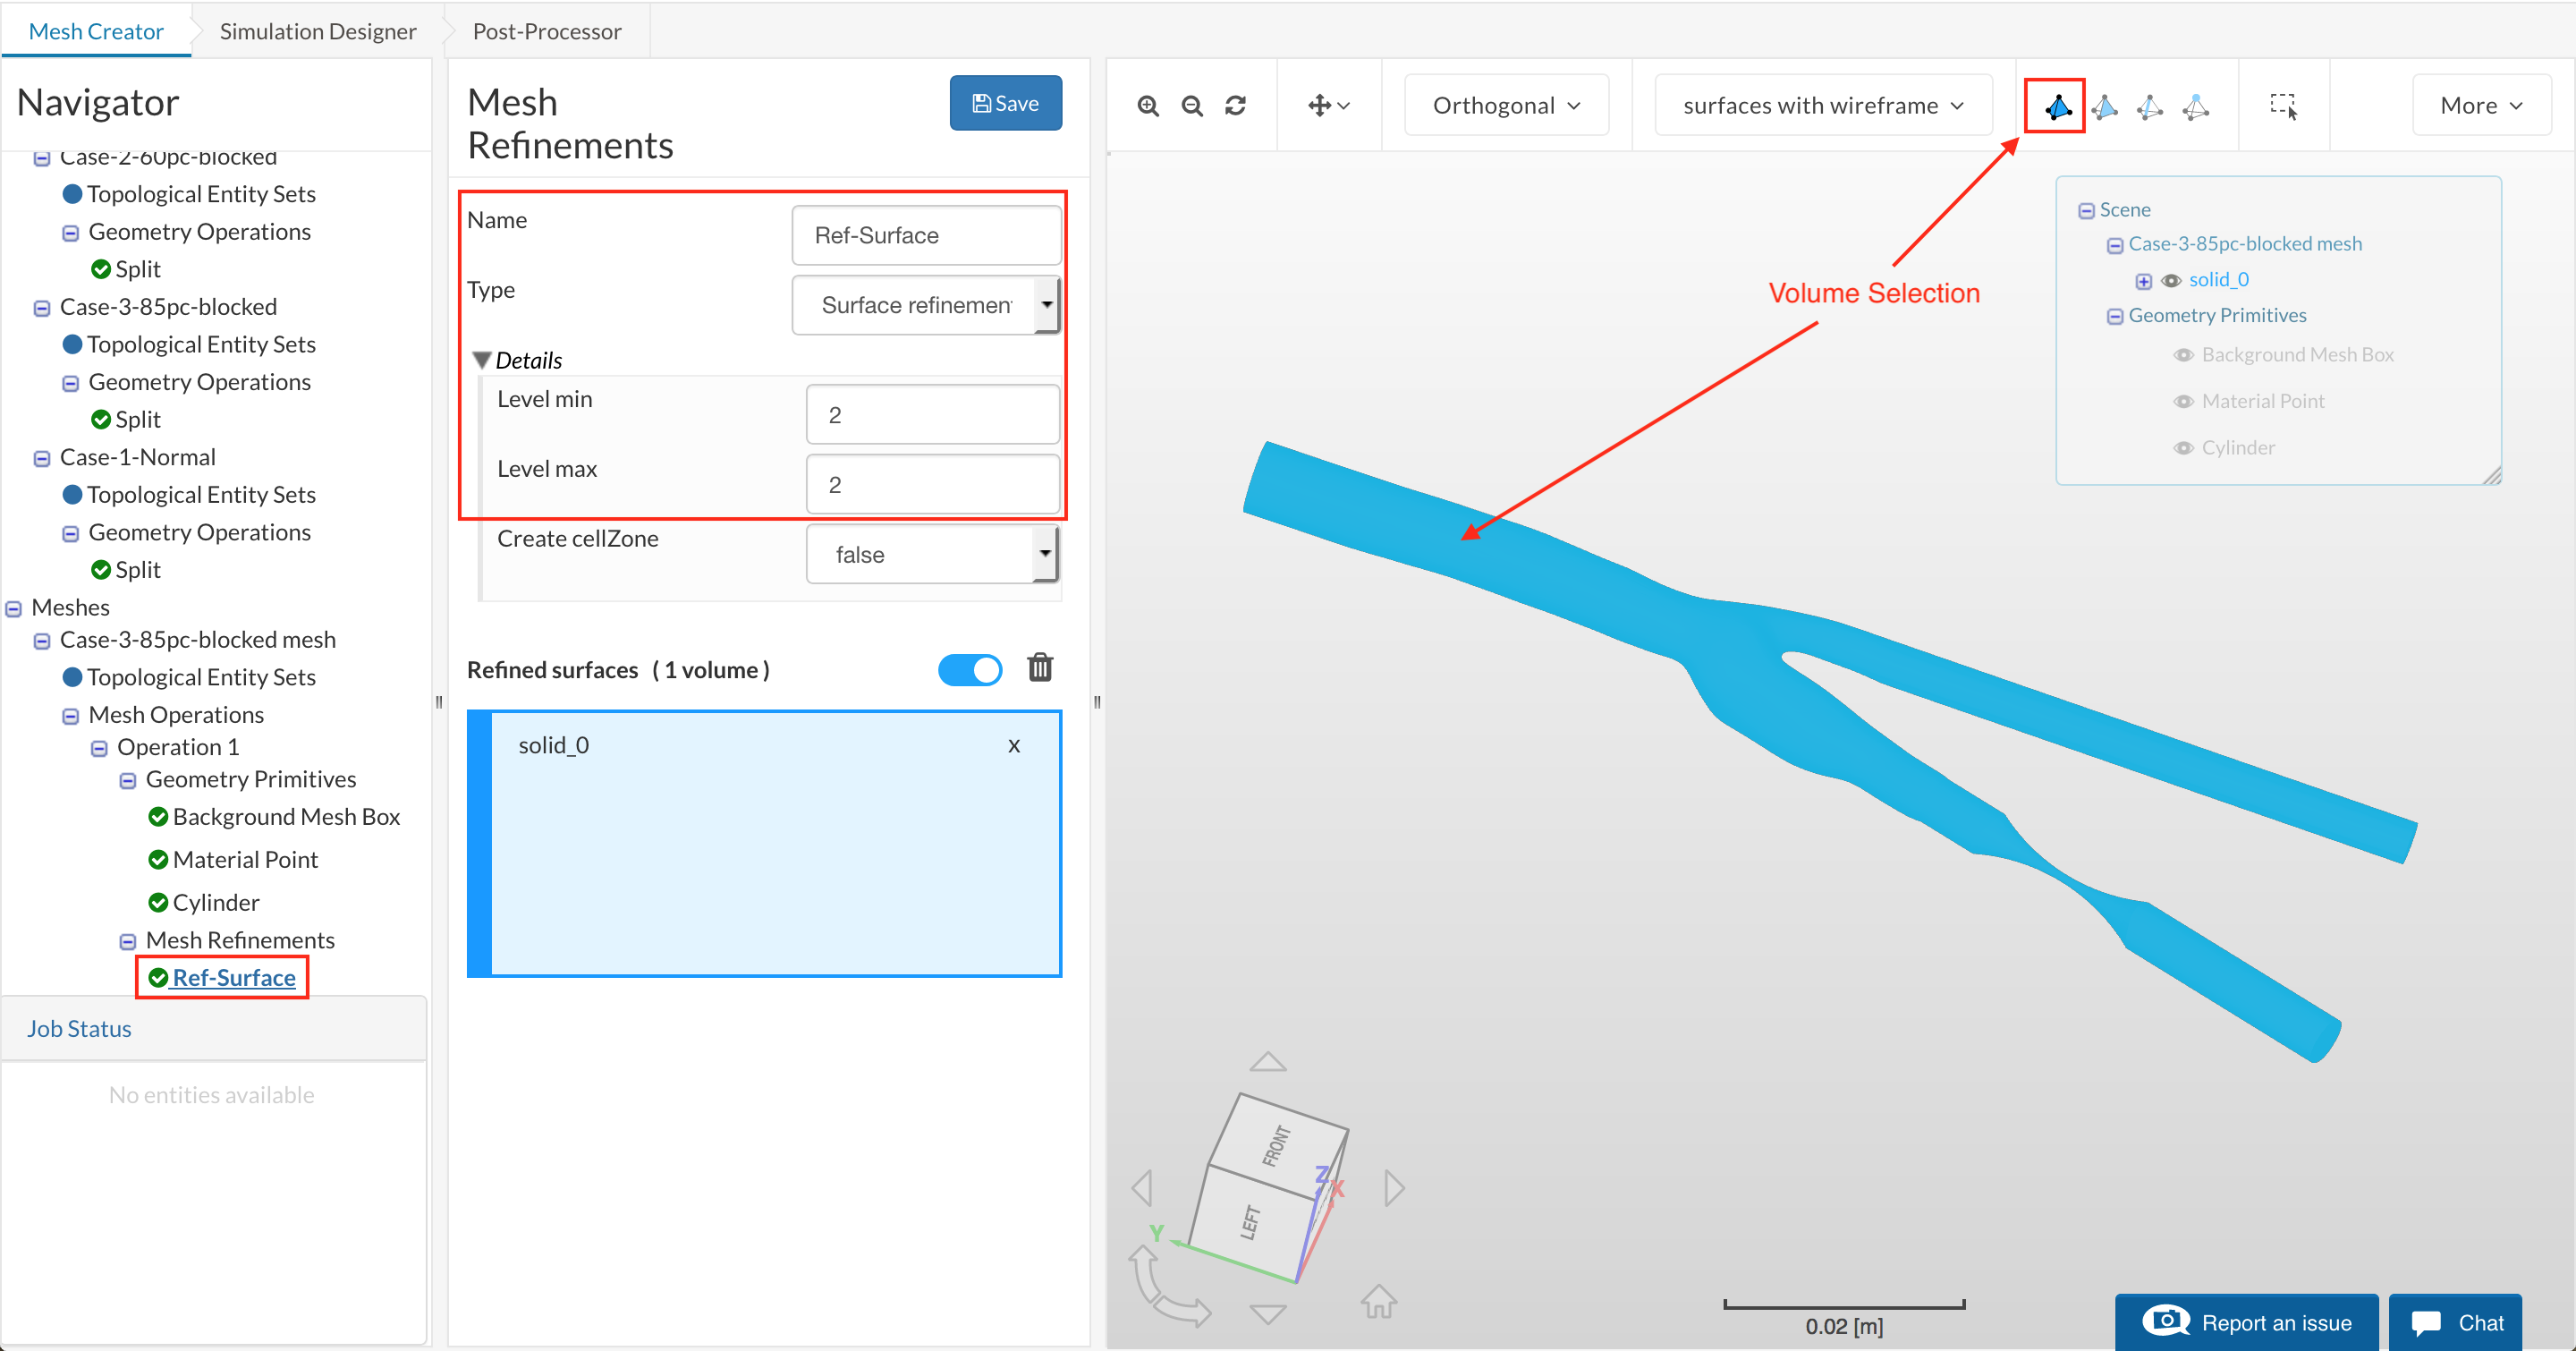Switch to the Post-Processor tab
This screenshot has height=1351, width=2576.
tap(546, 31)
